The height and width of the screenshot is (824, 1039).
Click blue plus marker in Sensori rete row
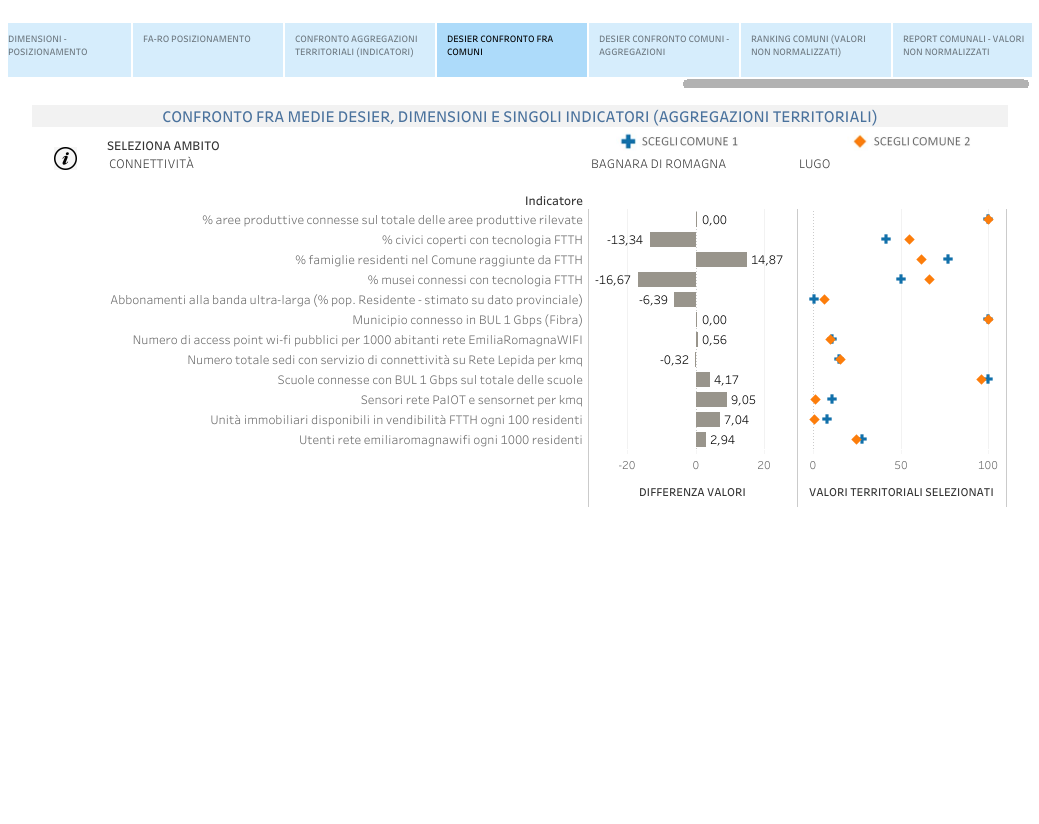click(832, 399)
